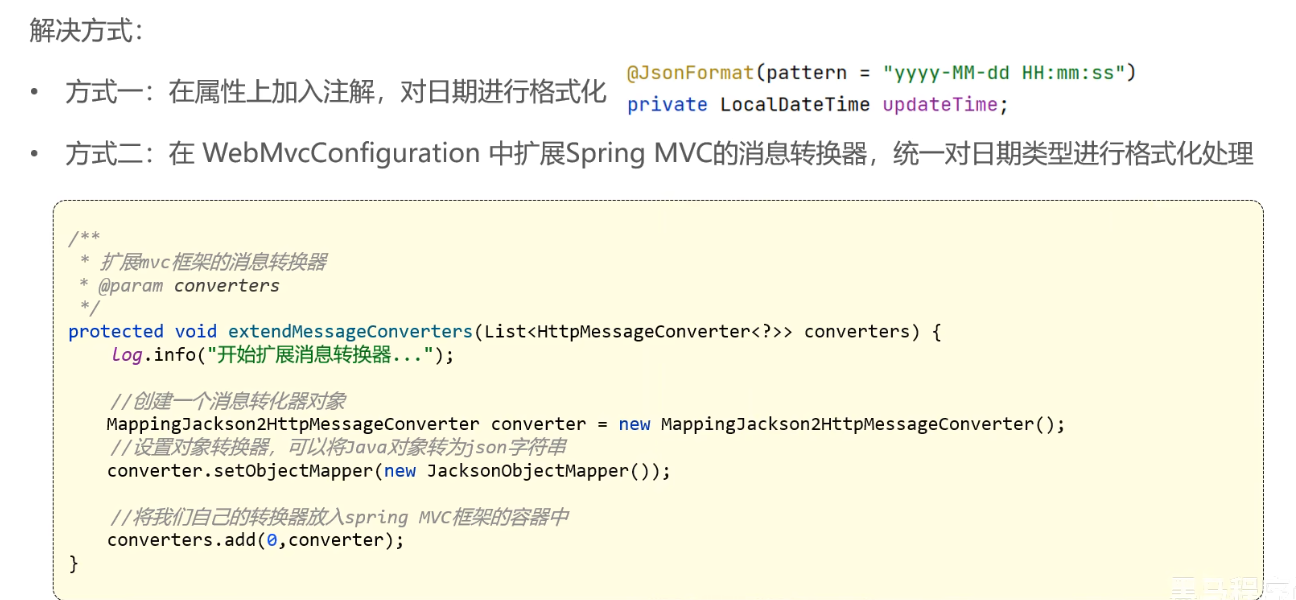Click the @JsonFormat annotation
This screenshot has height=600, width=1296.
click(690, 73)
